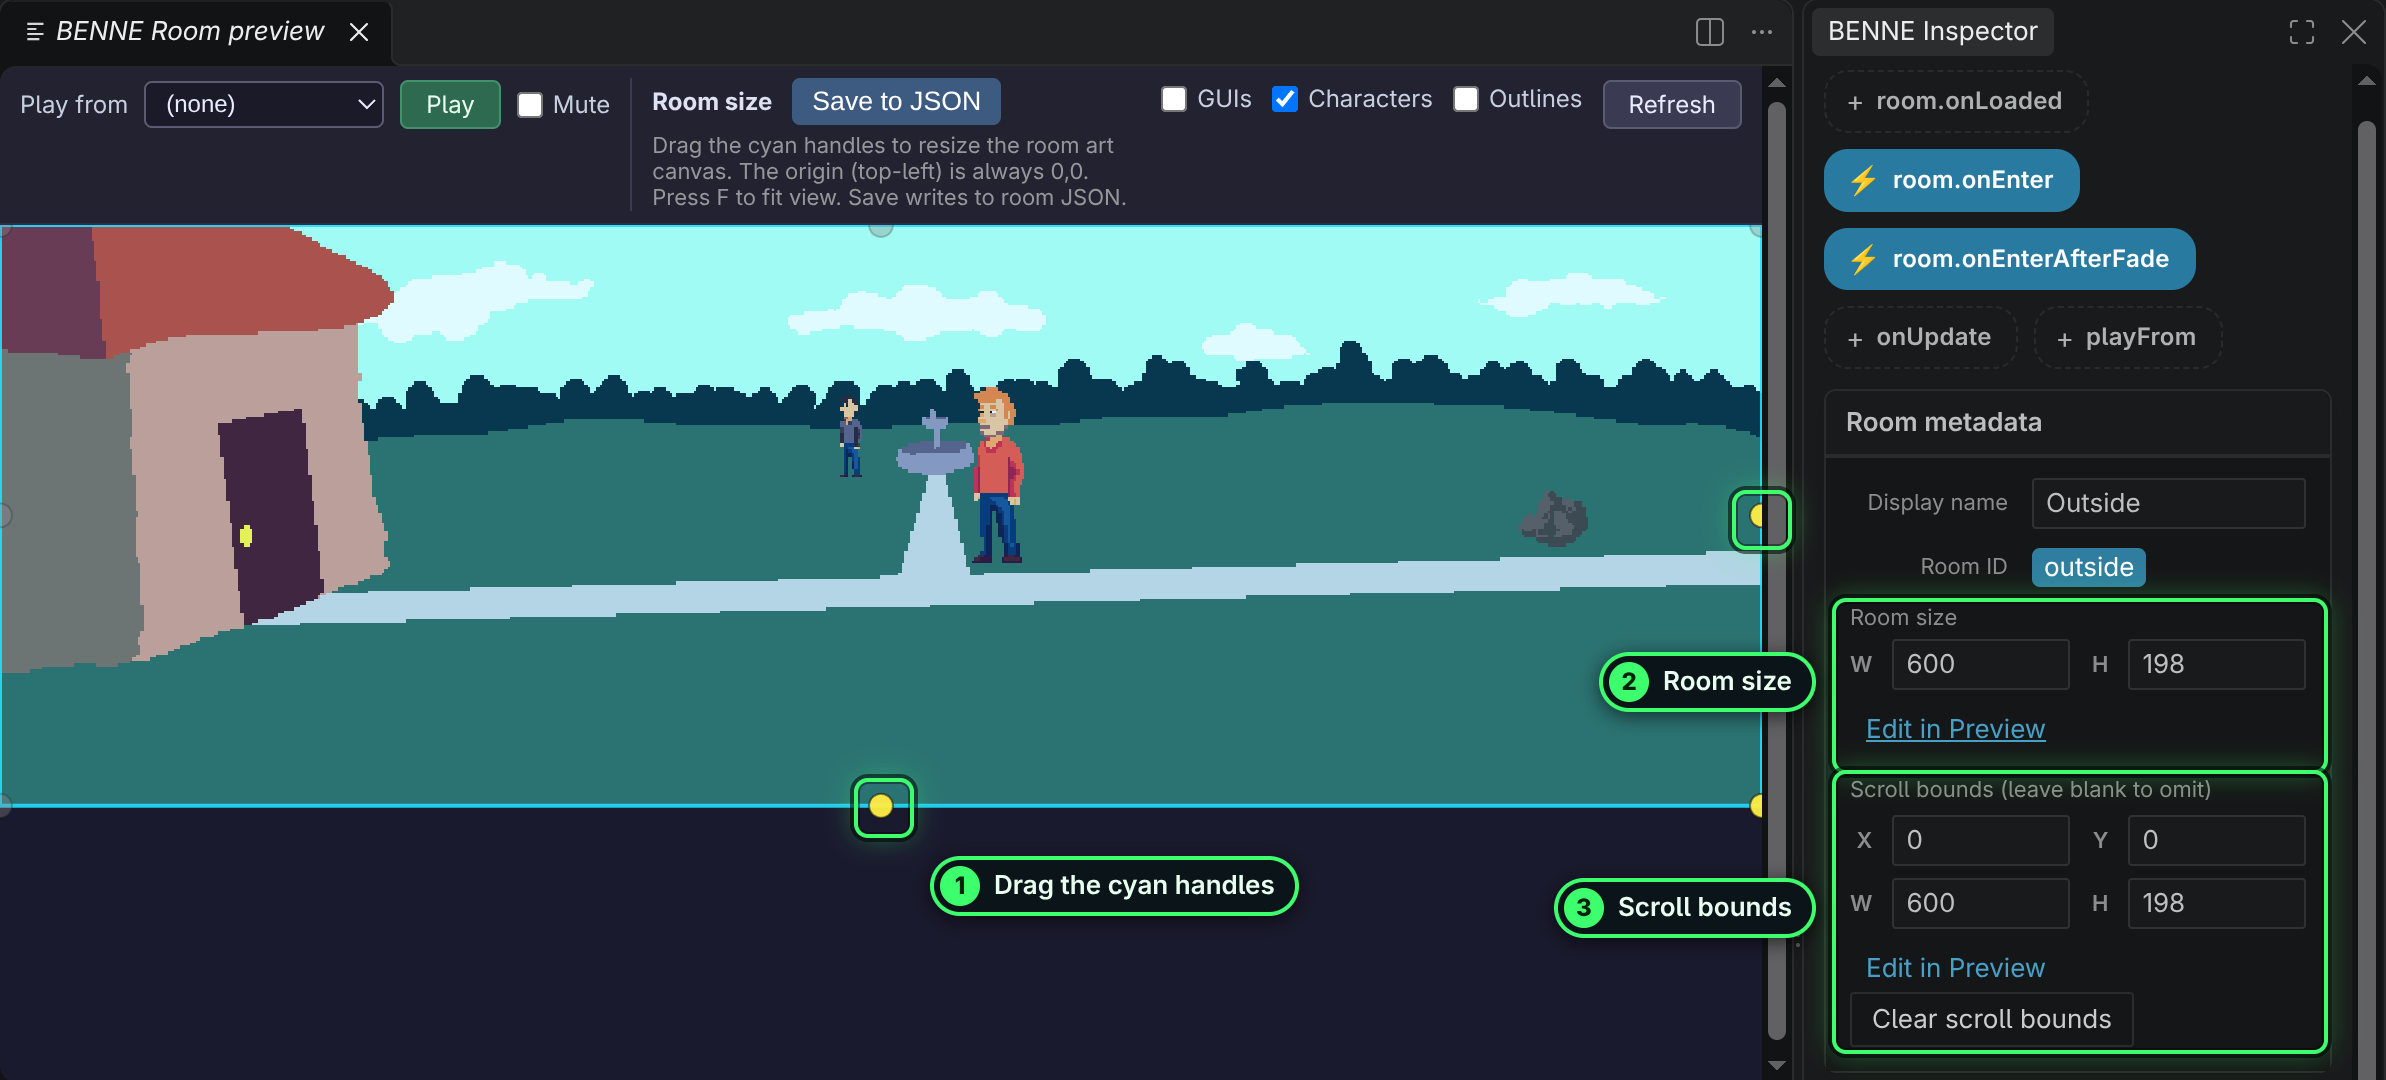2386x1080 pixels.
Task: Click the split editor layout icon
Action: [x=1709, y=32]
